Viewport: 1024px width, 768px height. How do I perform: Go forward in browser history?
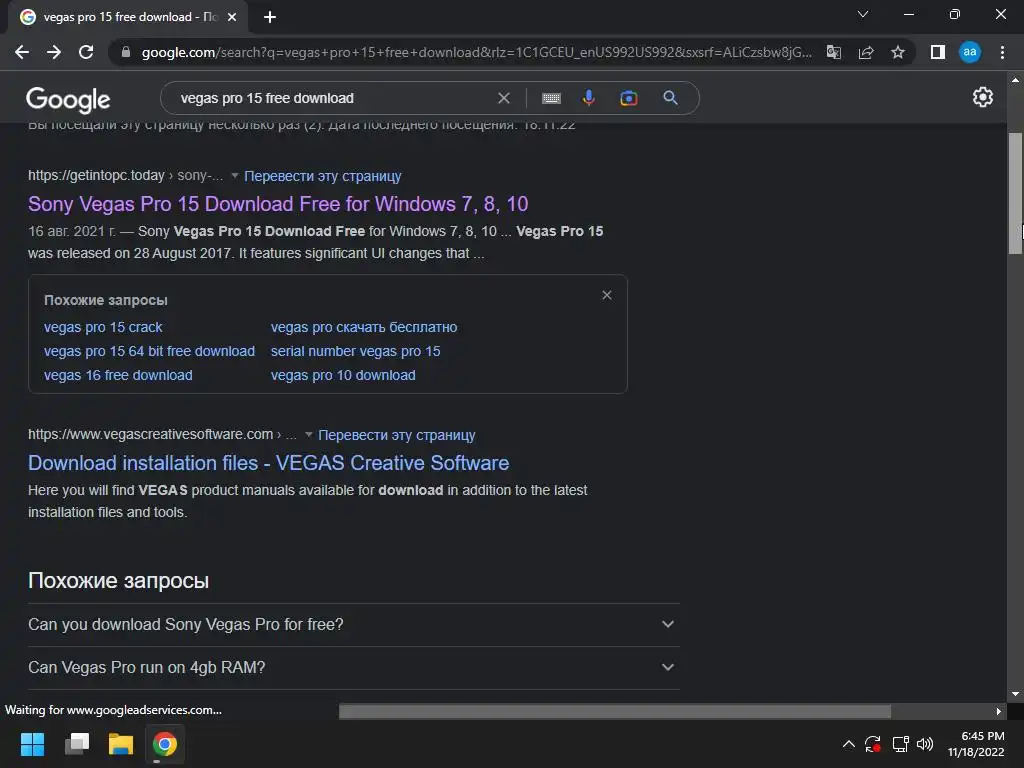pos(54,52)
